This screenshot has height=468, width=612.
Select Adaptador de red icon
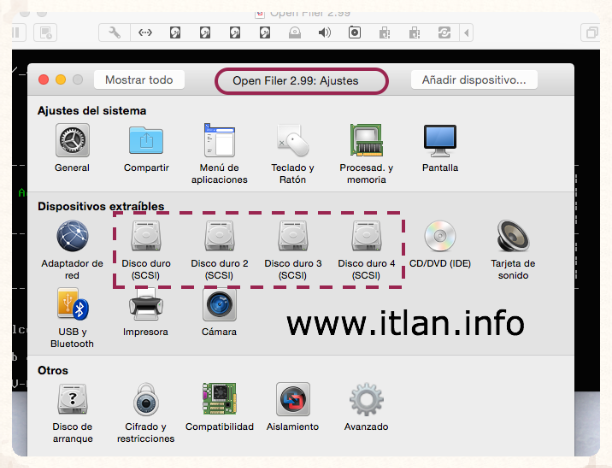point(72,237)
